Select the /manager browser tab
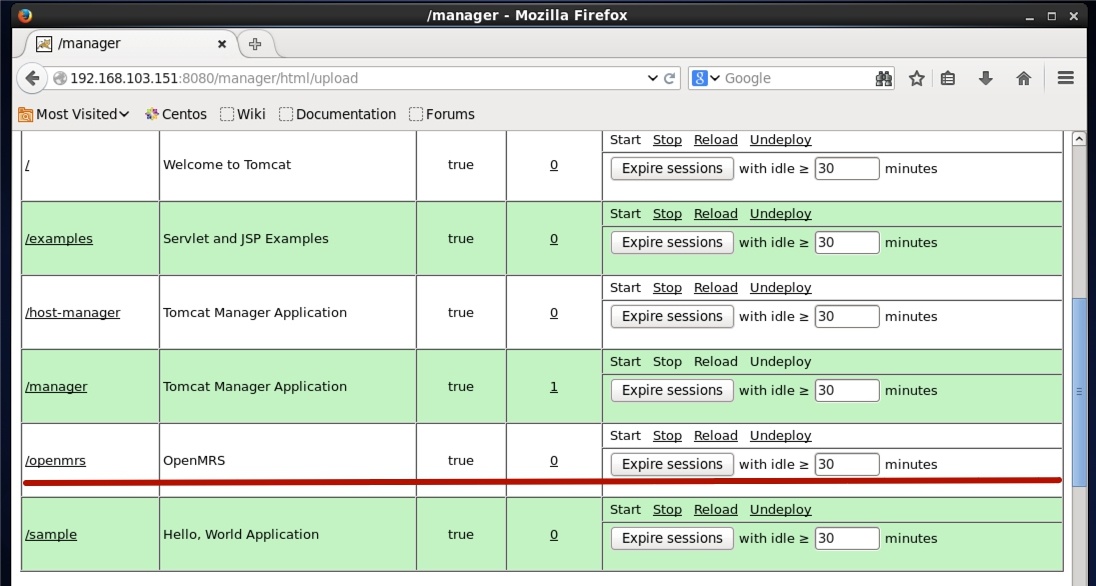Screen dimensions: 1096x586 click(131, 44)
